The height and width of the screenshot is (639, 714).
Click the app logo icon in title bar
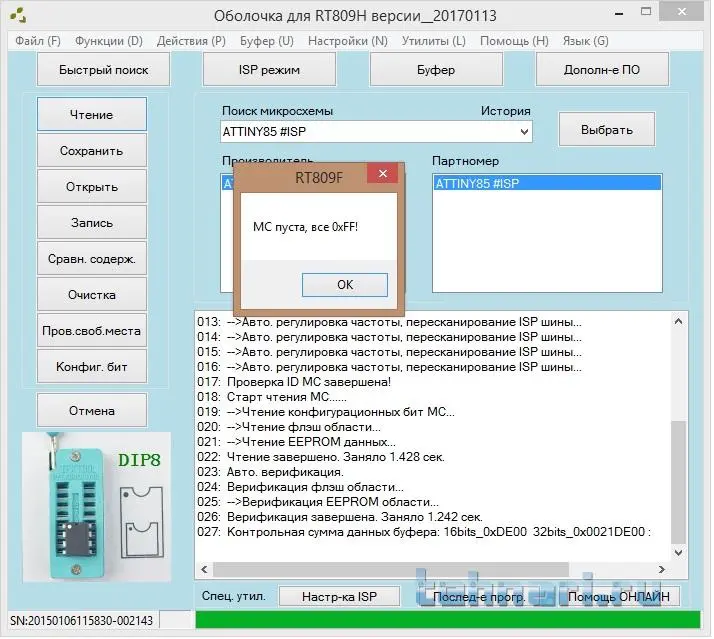click(x=18, y=15)
